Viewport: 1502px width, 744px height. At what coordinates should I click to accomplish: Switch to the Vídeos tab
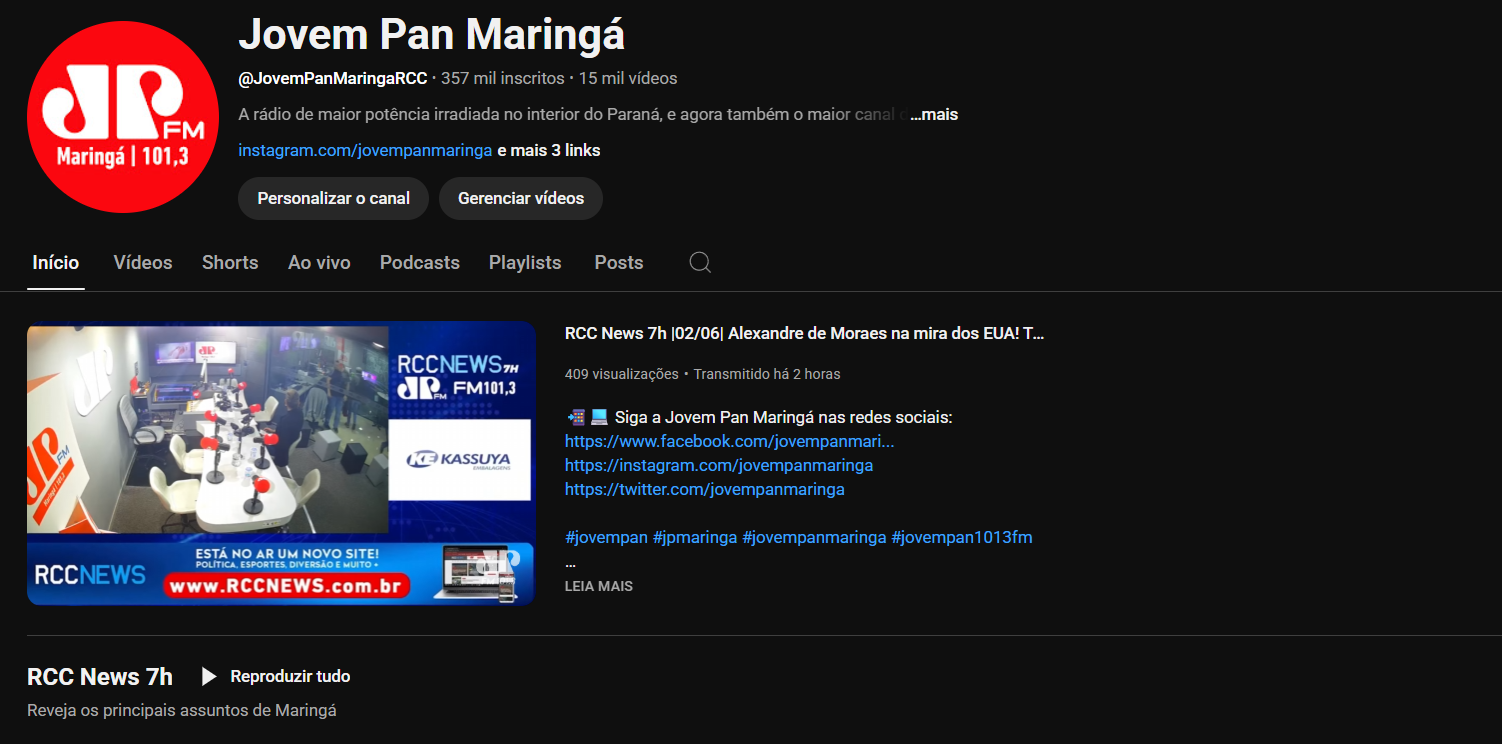pos(143,263)
